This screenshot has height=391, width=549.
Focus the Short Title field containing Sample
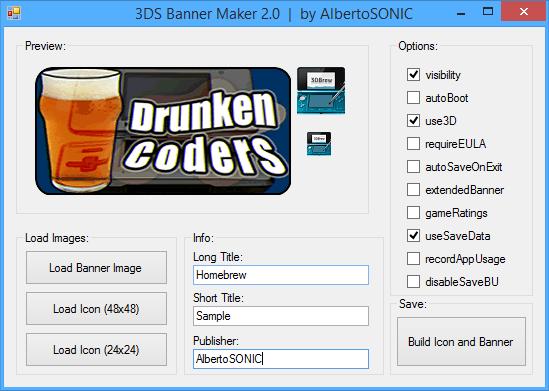pos(281,316)
